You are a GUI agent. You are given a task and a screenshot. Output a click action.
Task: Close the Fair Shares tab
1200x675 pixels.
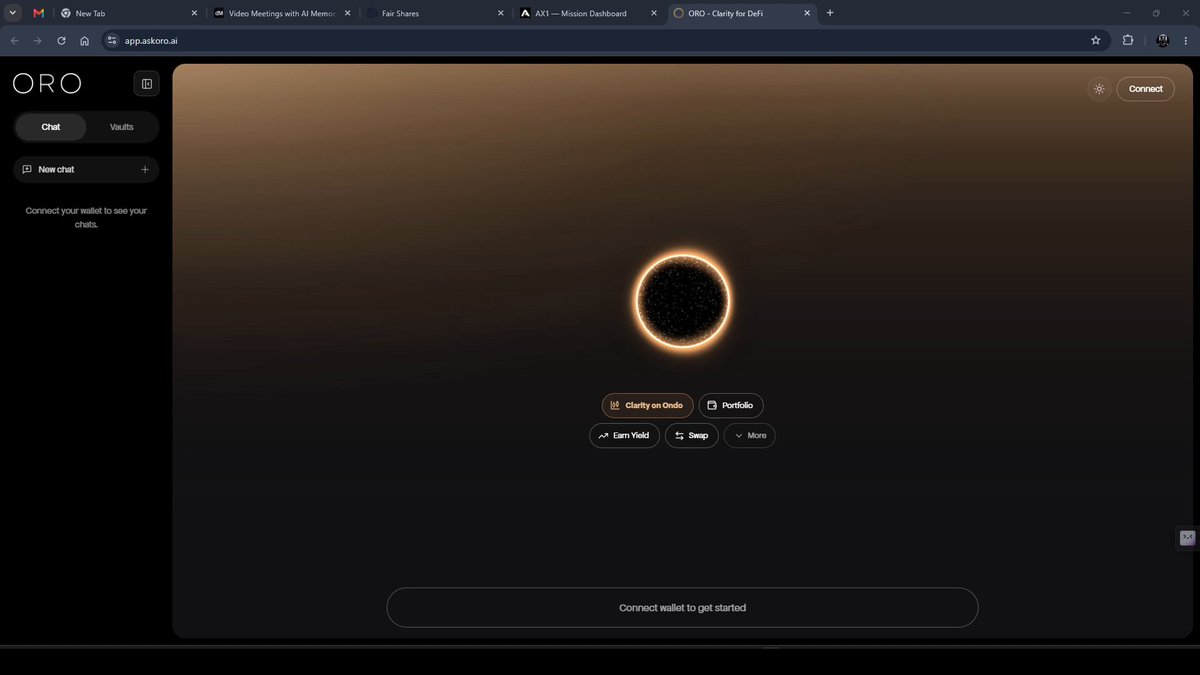[501, 13]
